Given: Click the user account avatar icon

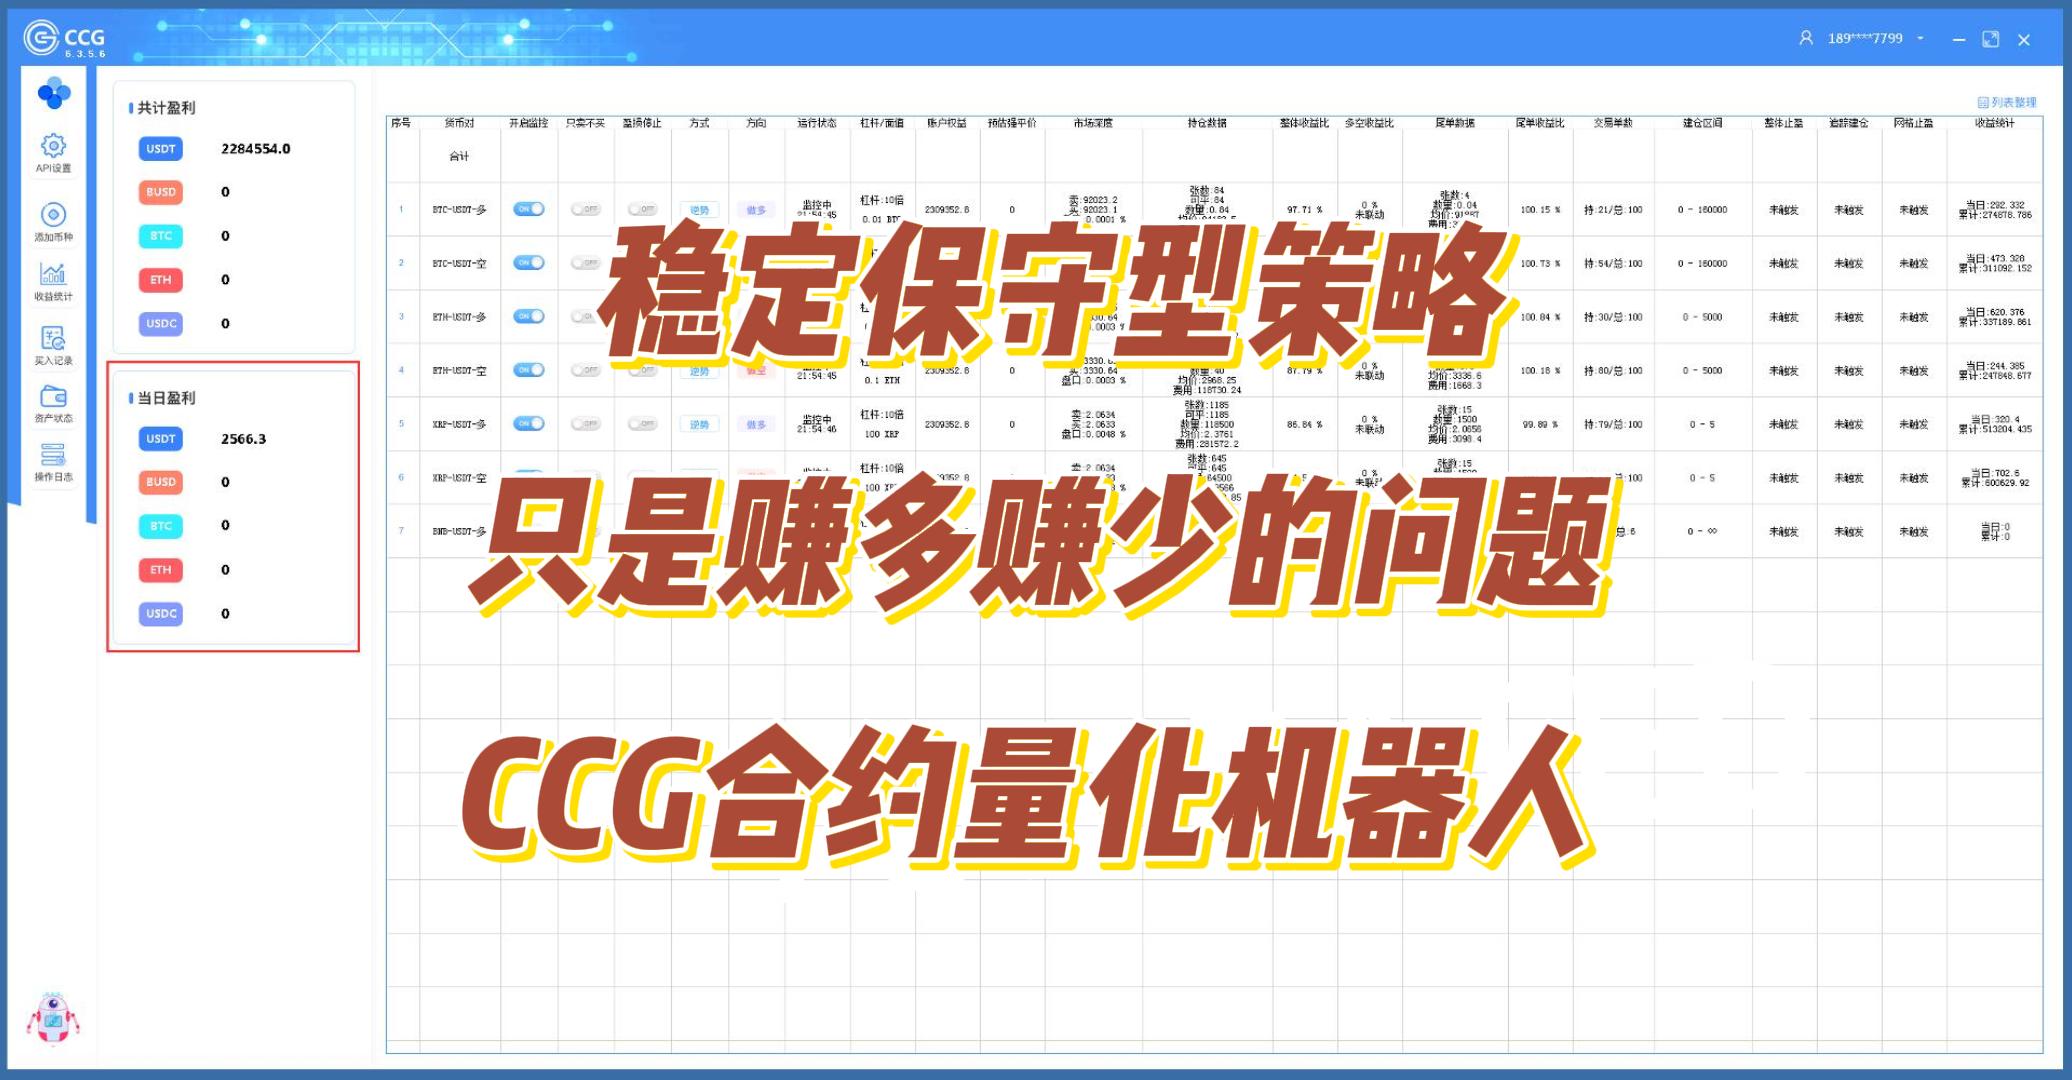Looking at the screenshot, I should [x=1805, y=38].
